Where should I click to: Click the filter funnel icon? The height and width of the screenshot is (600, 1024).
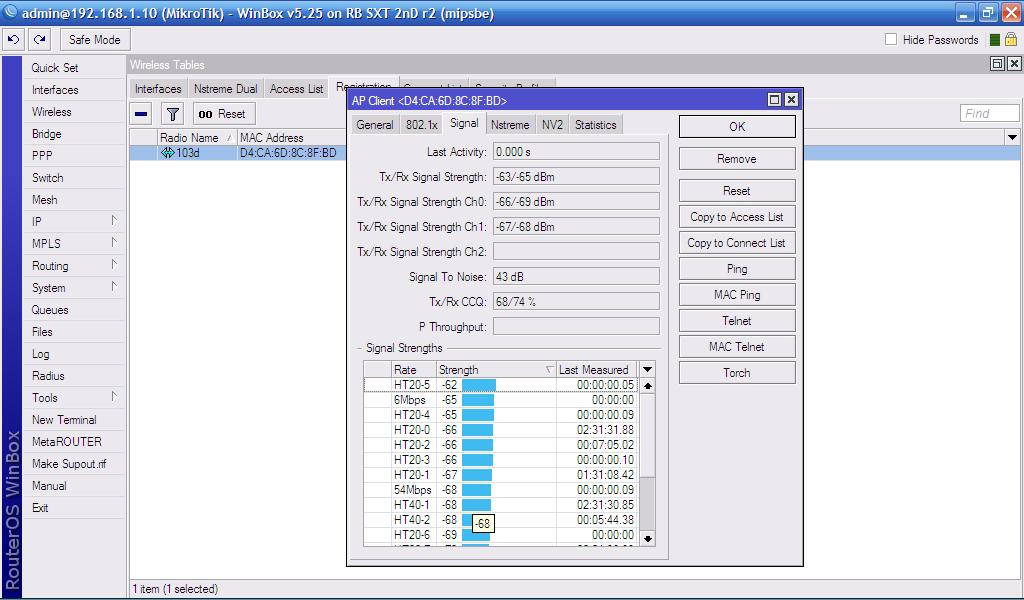[x=172, y=114]
